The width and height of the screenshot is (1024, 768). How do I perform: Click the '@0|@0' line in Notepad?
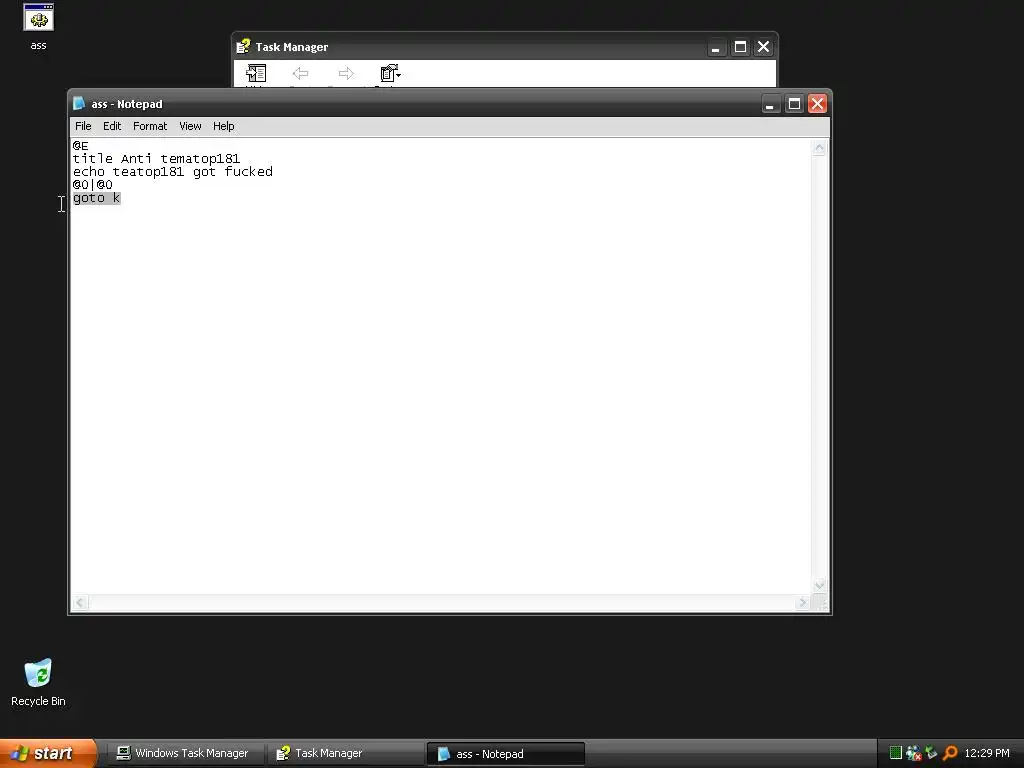(92, 185)
